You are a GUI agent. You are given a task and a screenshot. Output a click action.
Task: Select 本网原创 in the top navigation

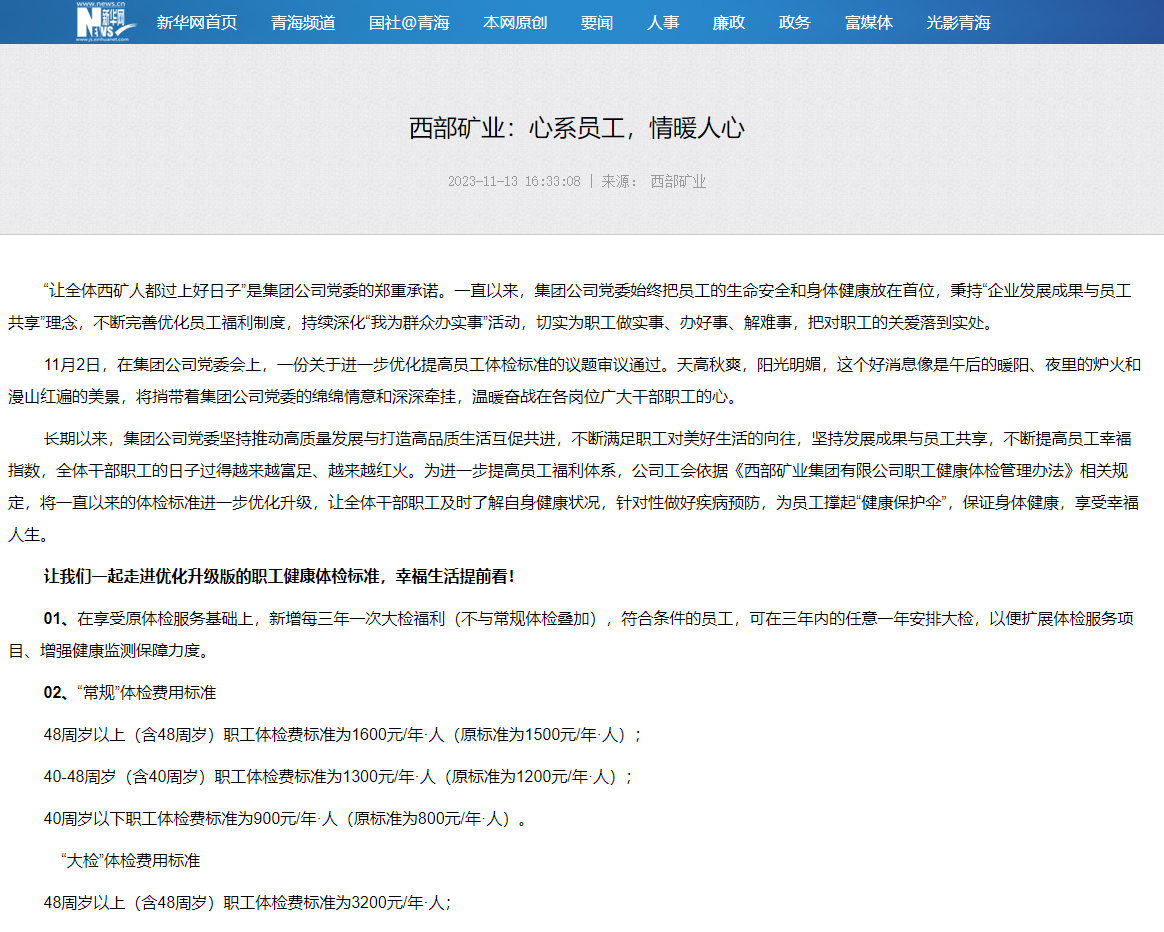515,22
